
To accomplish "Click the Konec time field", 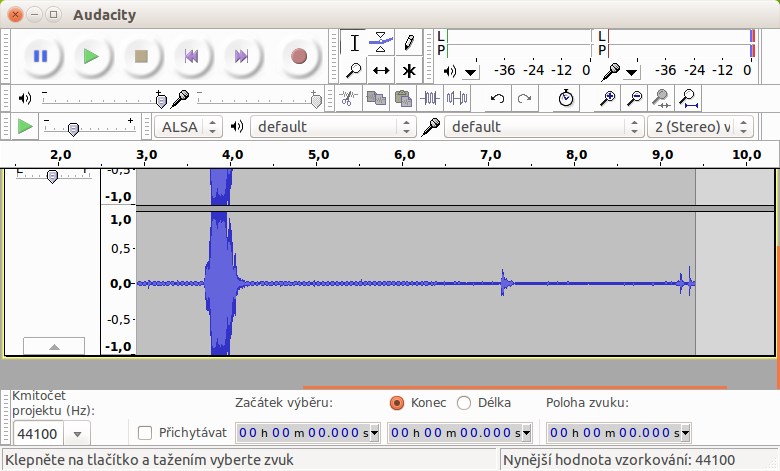I will (455, 433).
